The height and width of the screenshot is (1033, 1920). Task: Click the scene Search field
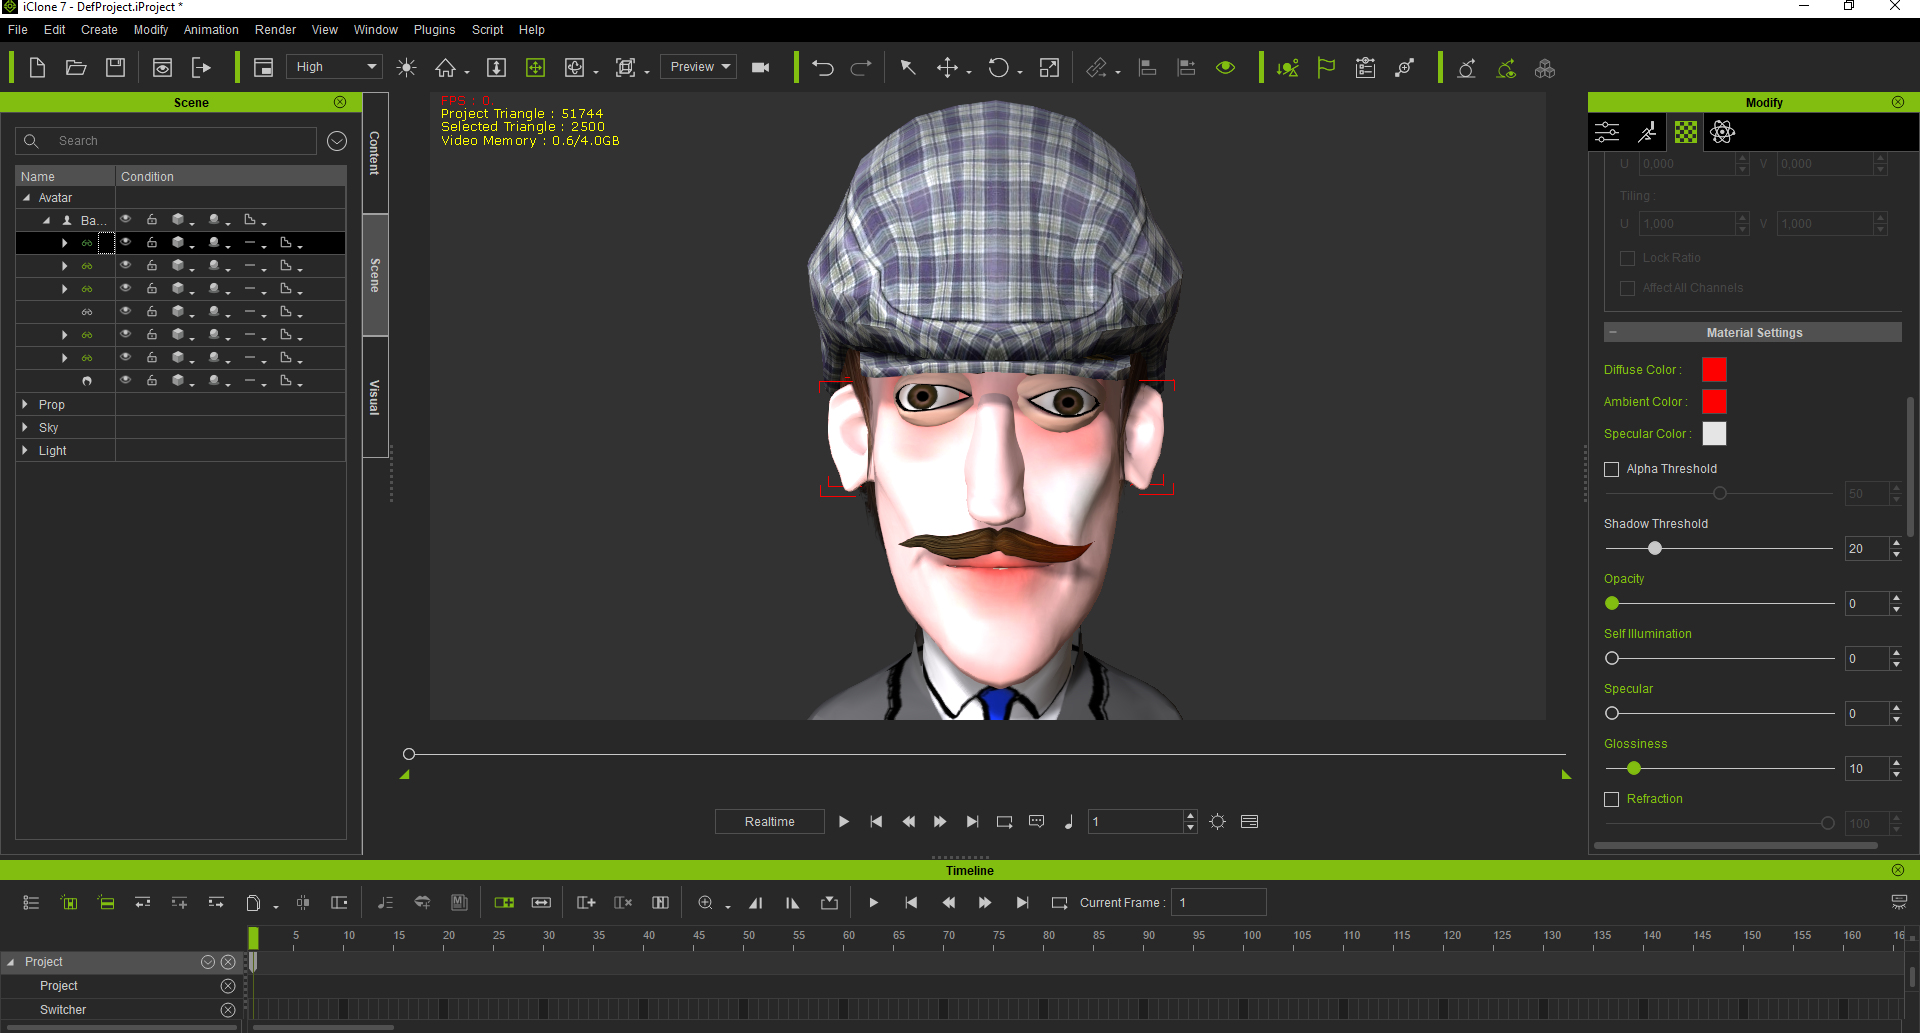pyautogui.click(x=167, y=141)
